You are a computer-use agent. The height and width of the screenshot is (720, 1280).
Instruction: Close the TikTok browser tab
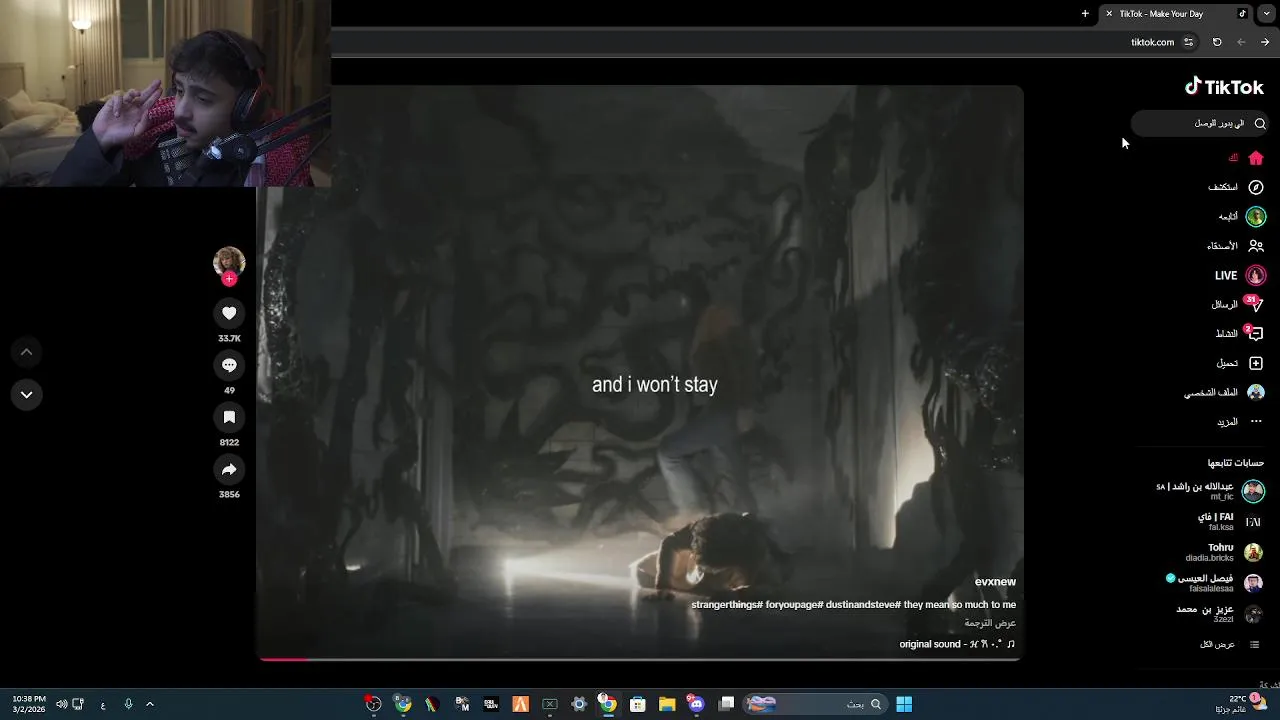tap(1109, 13)
